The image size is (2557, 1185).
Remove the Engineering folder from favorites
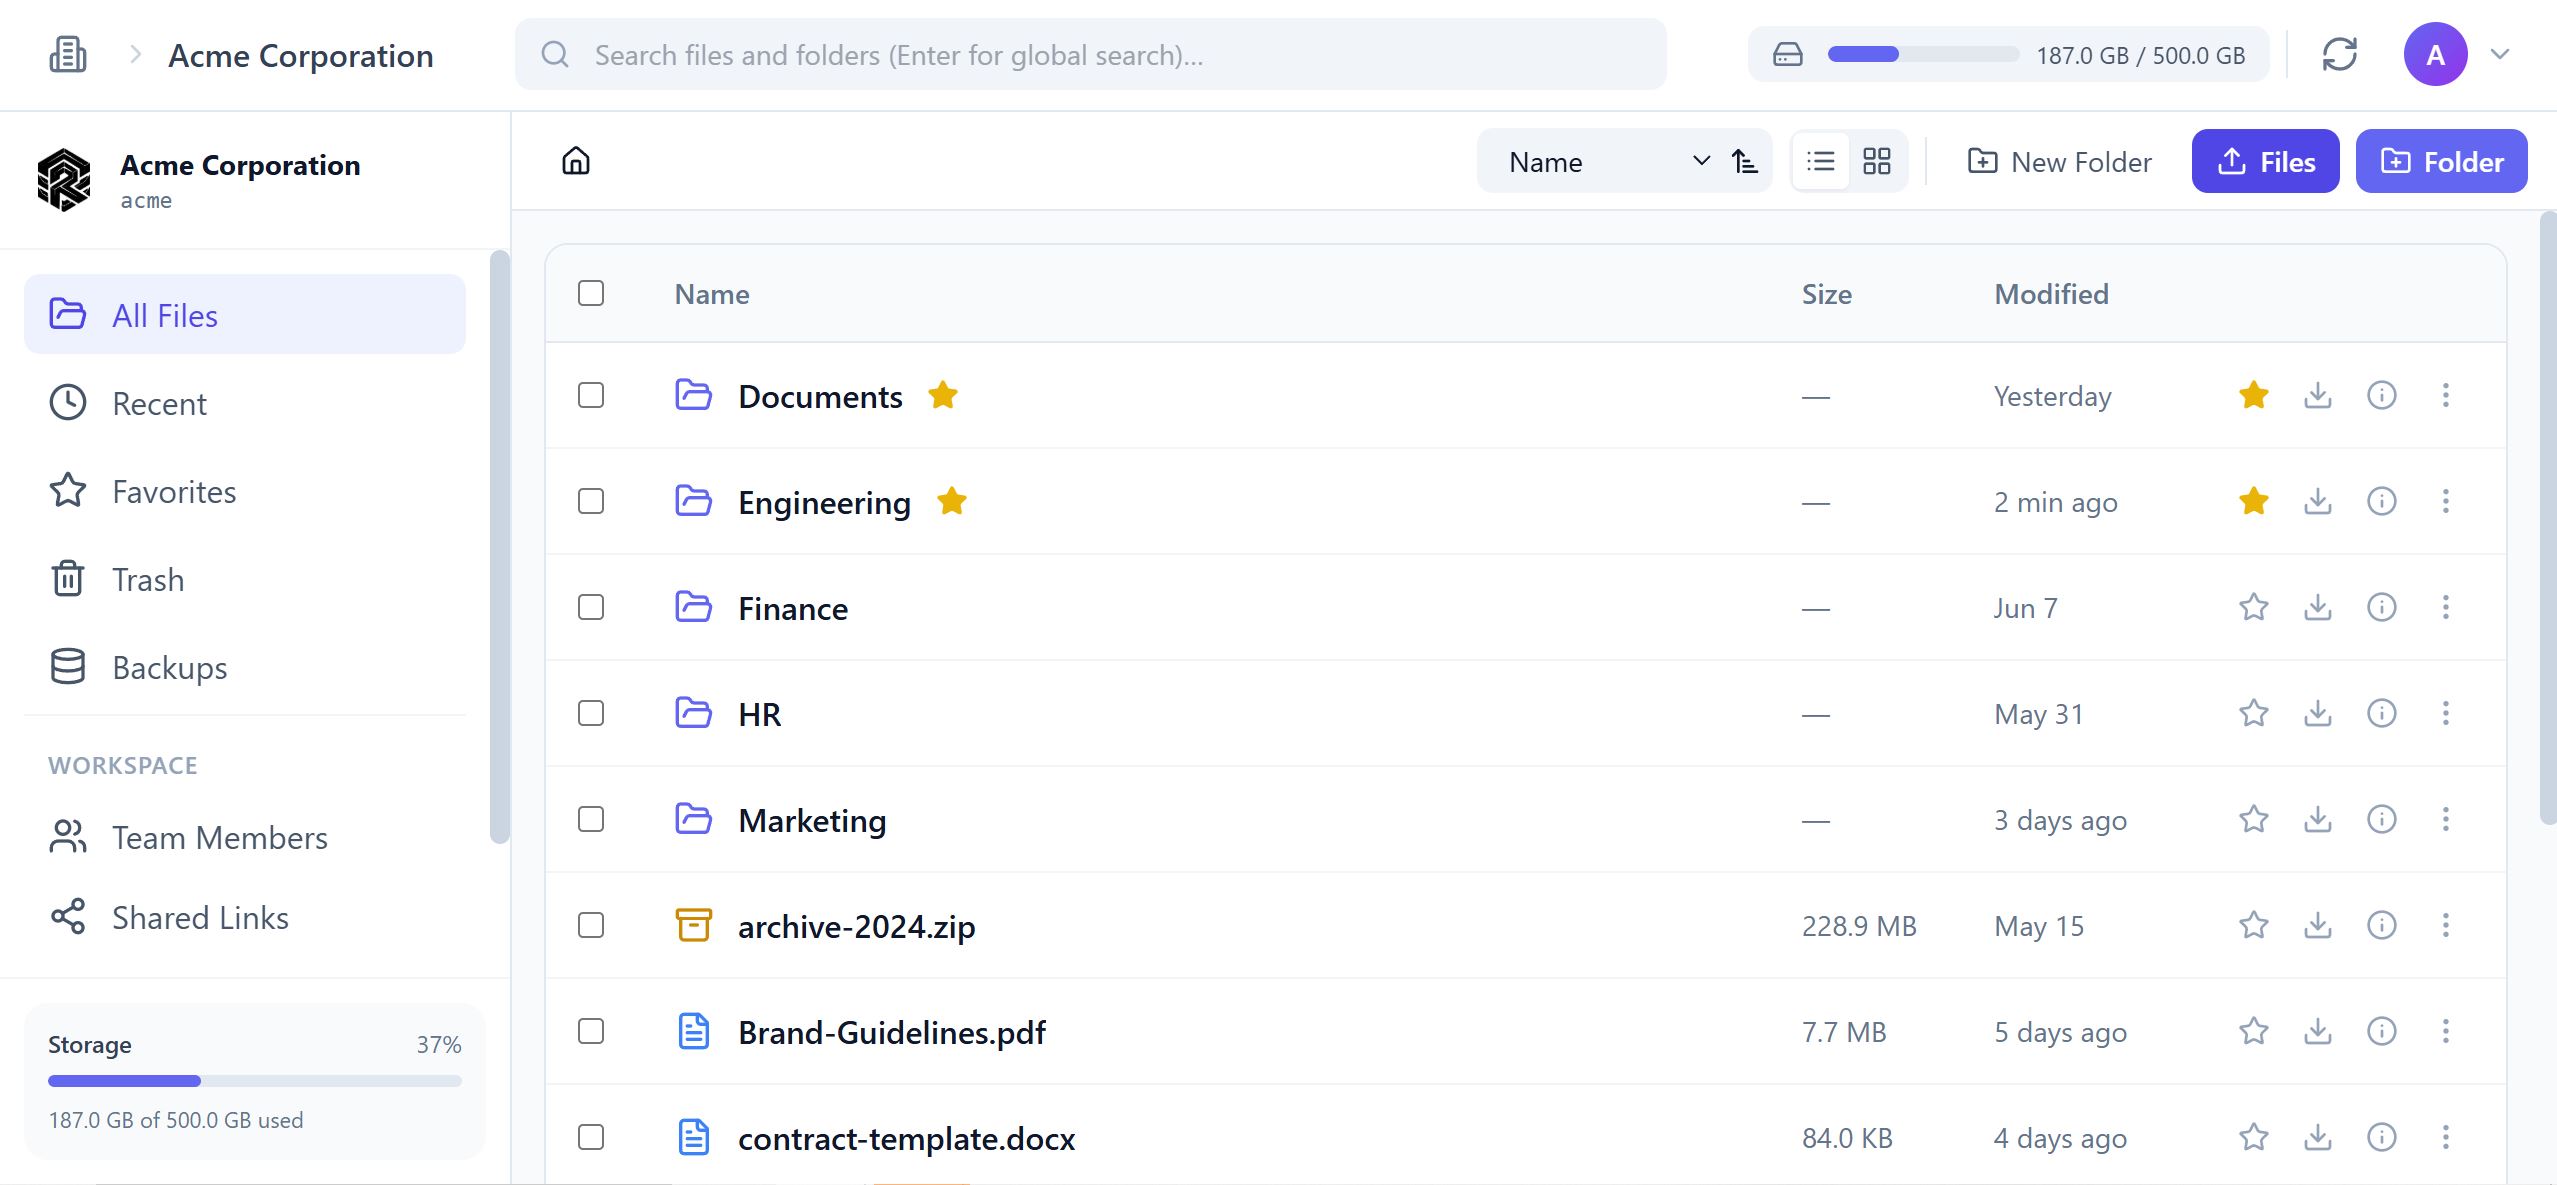pos(2253,501)
